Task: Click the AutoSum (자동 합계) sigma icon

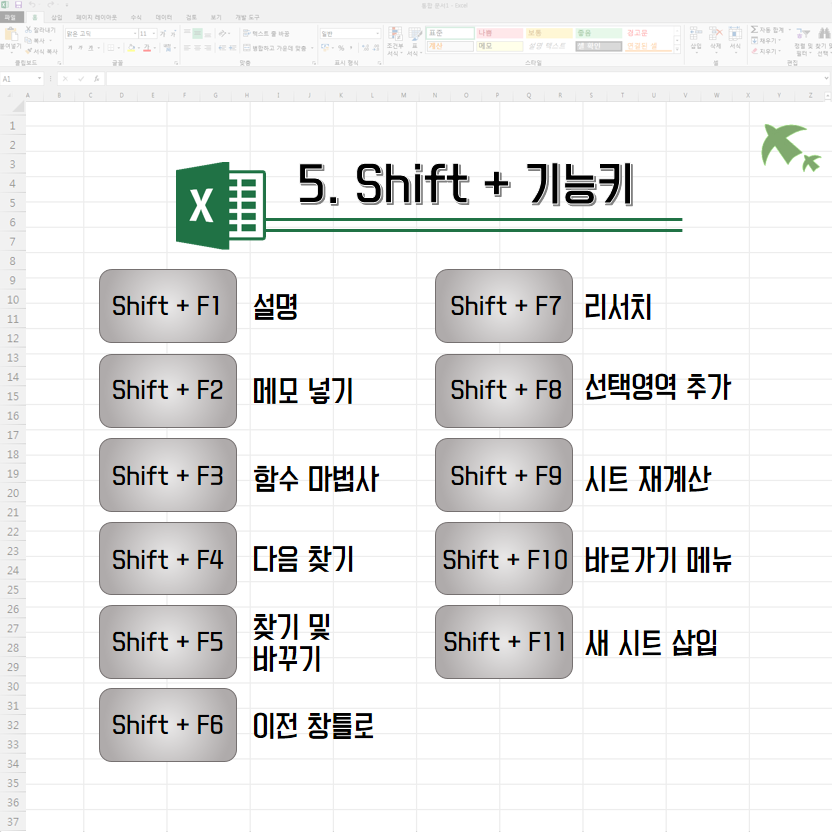Action: coord(753,31)
